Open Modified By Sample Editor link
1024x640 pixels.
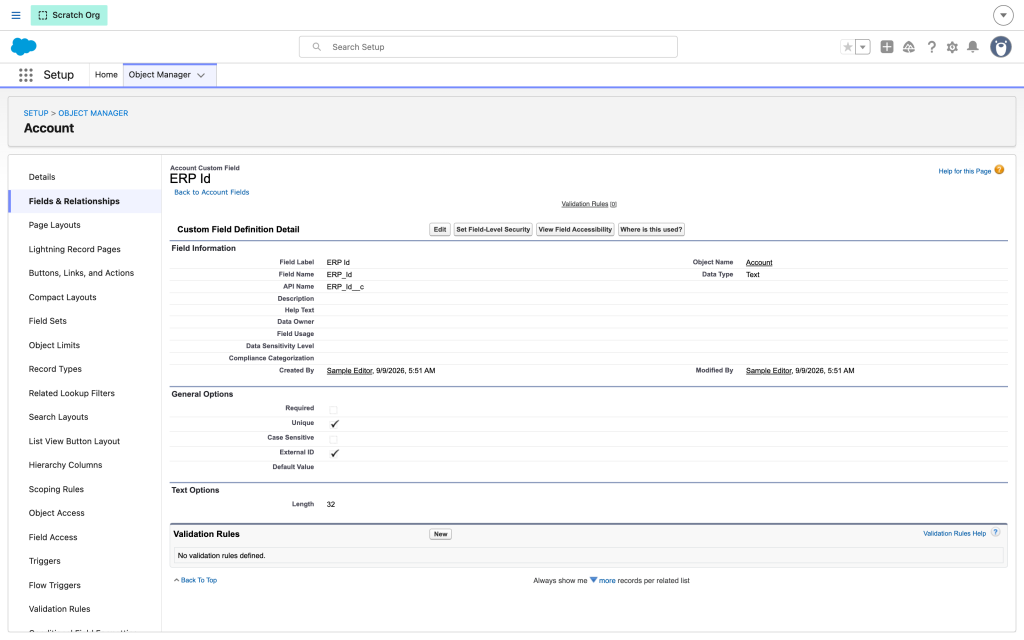coord(769,370)
